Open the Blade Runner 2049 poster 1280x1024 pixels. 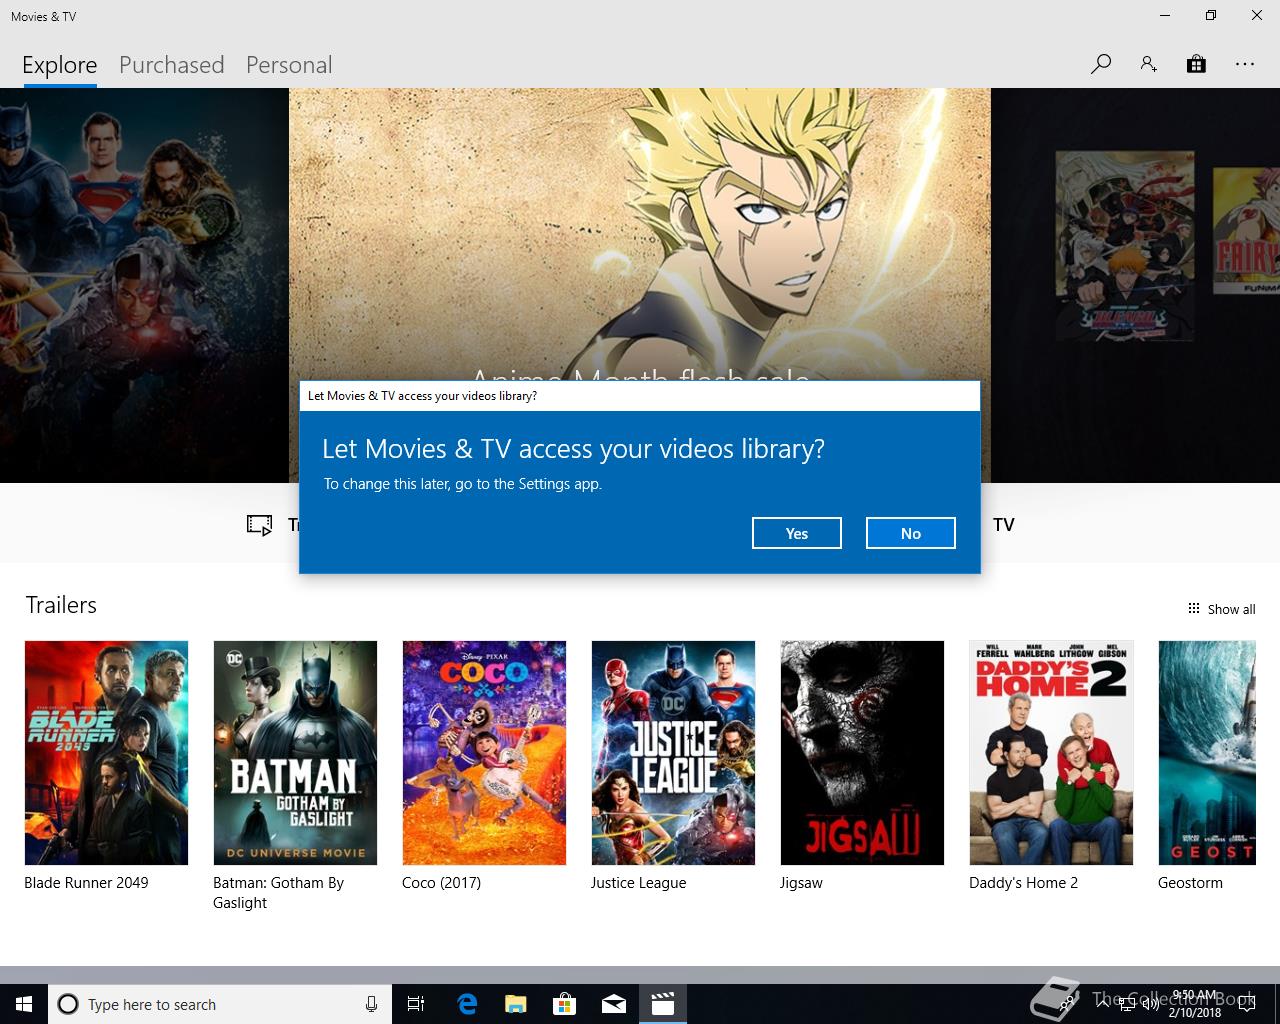coord(106,753)
